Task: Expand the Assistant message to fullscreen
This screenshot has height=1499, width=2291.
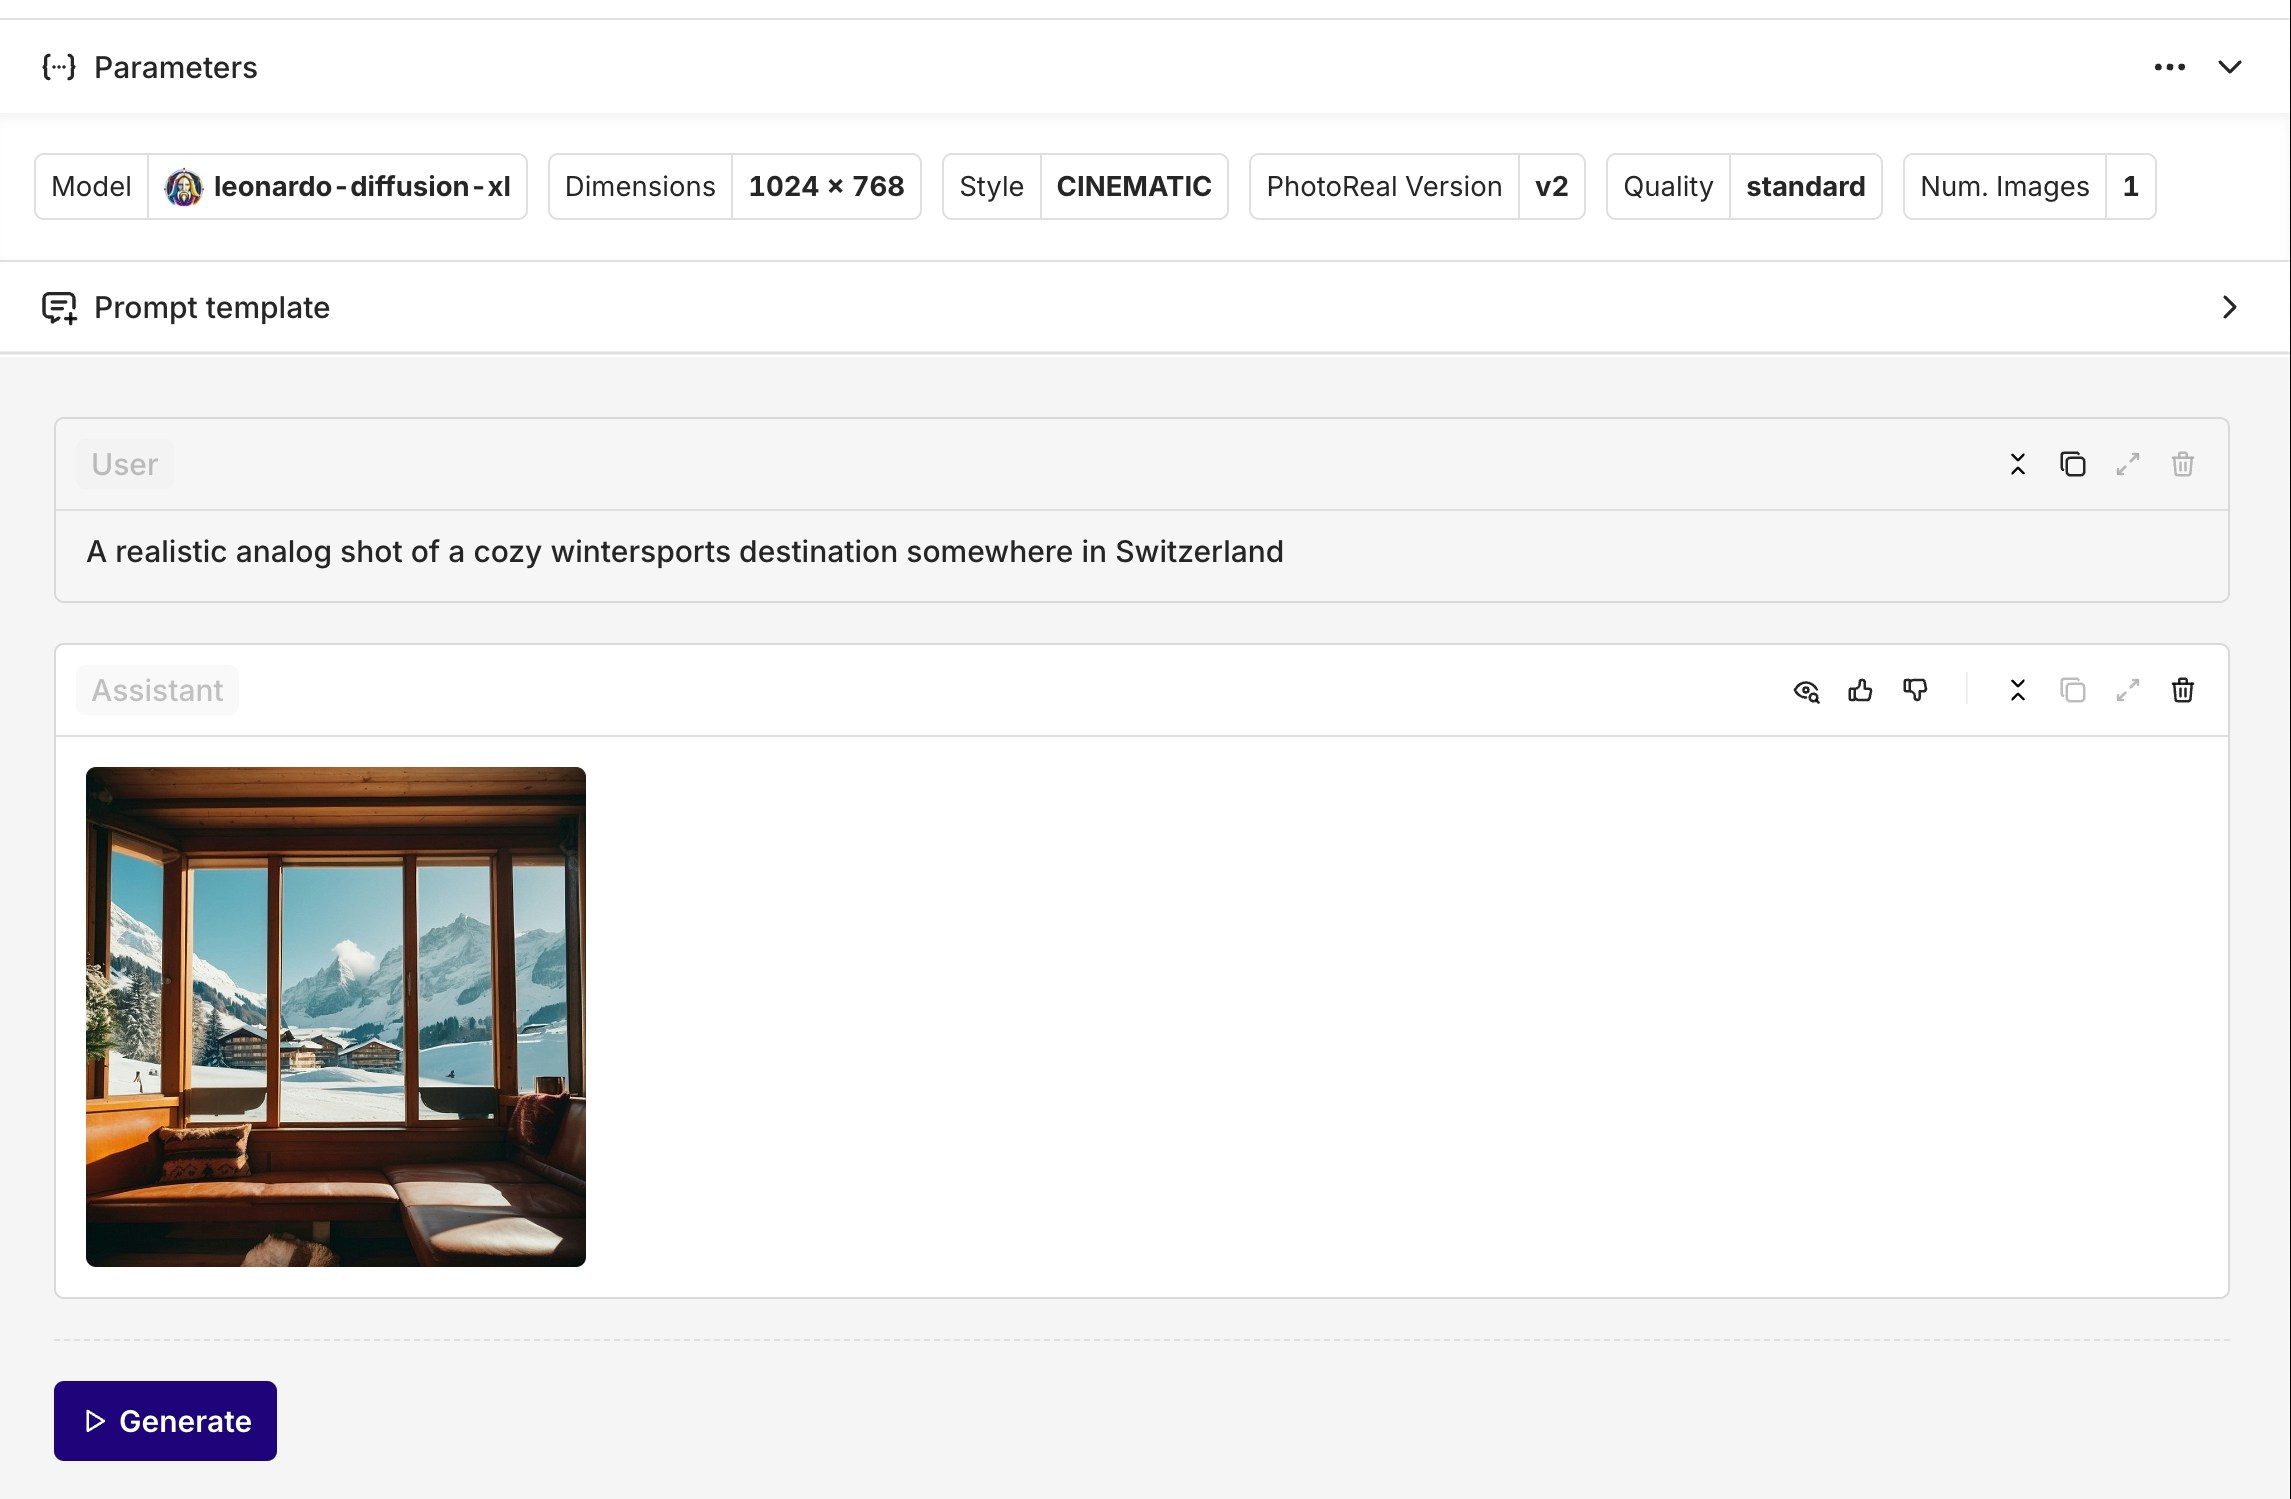Action: coord(2127,690)
